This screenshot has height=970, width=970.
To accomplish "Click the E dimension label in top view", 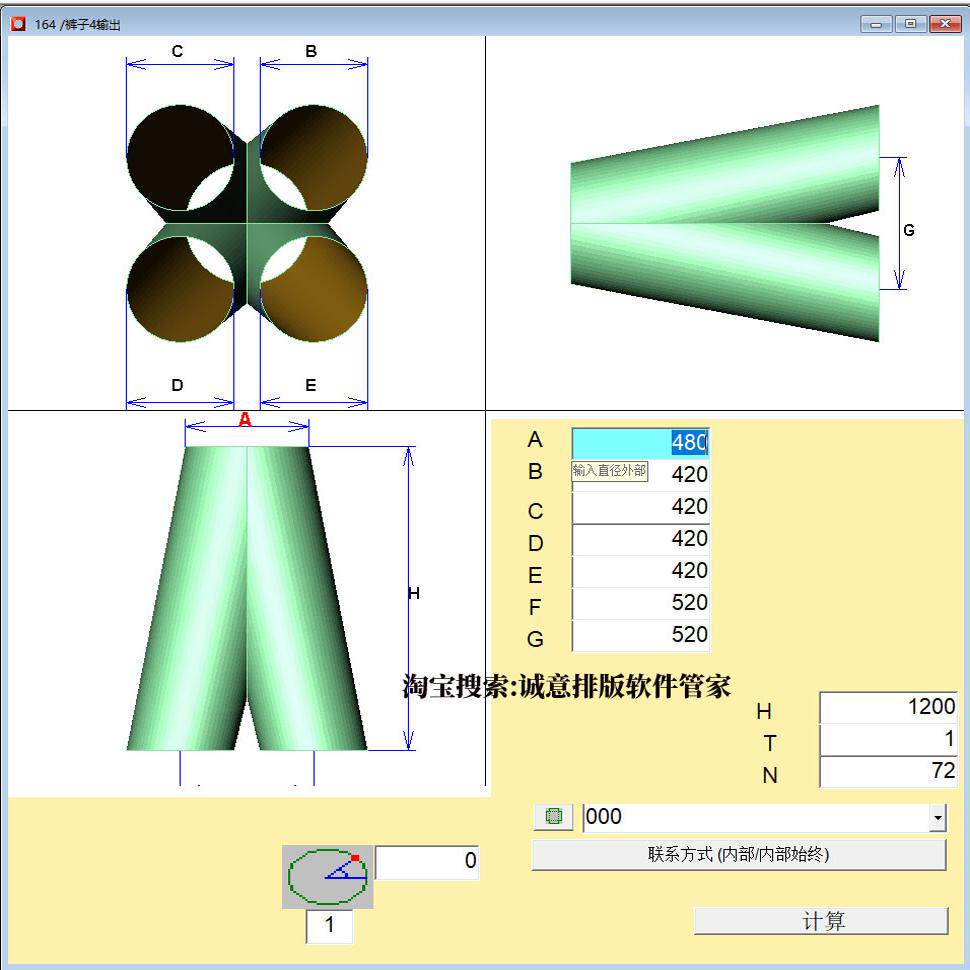I will 311,385.
